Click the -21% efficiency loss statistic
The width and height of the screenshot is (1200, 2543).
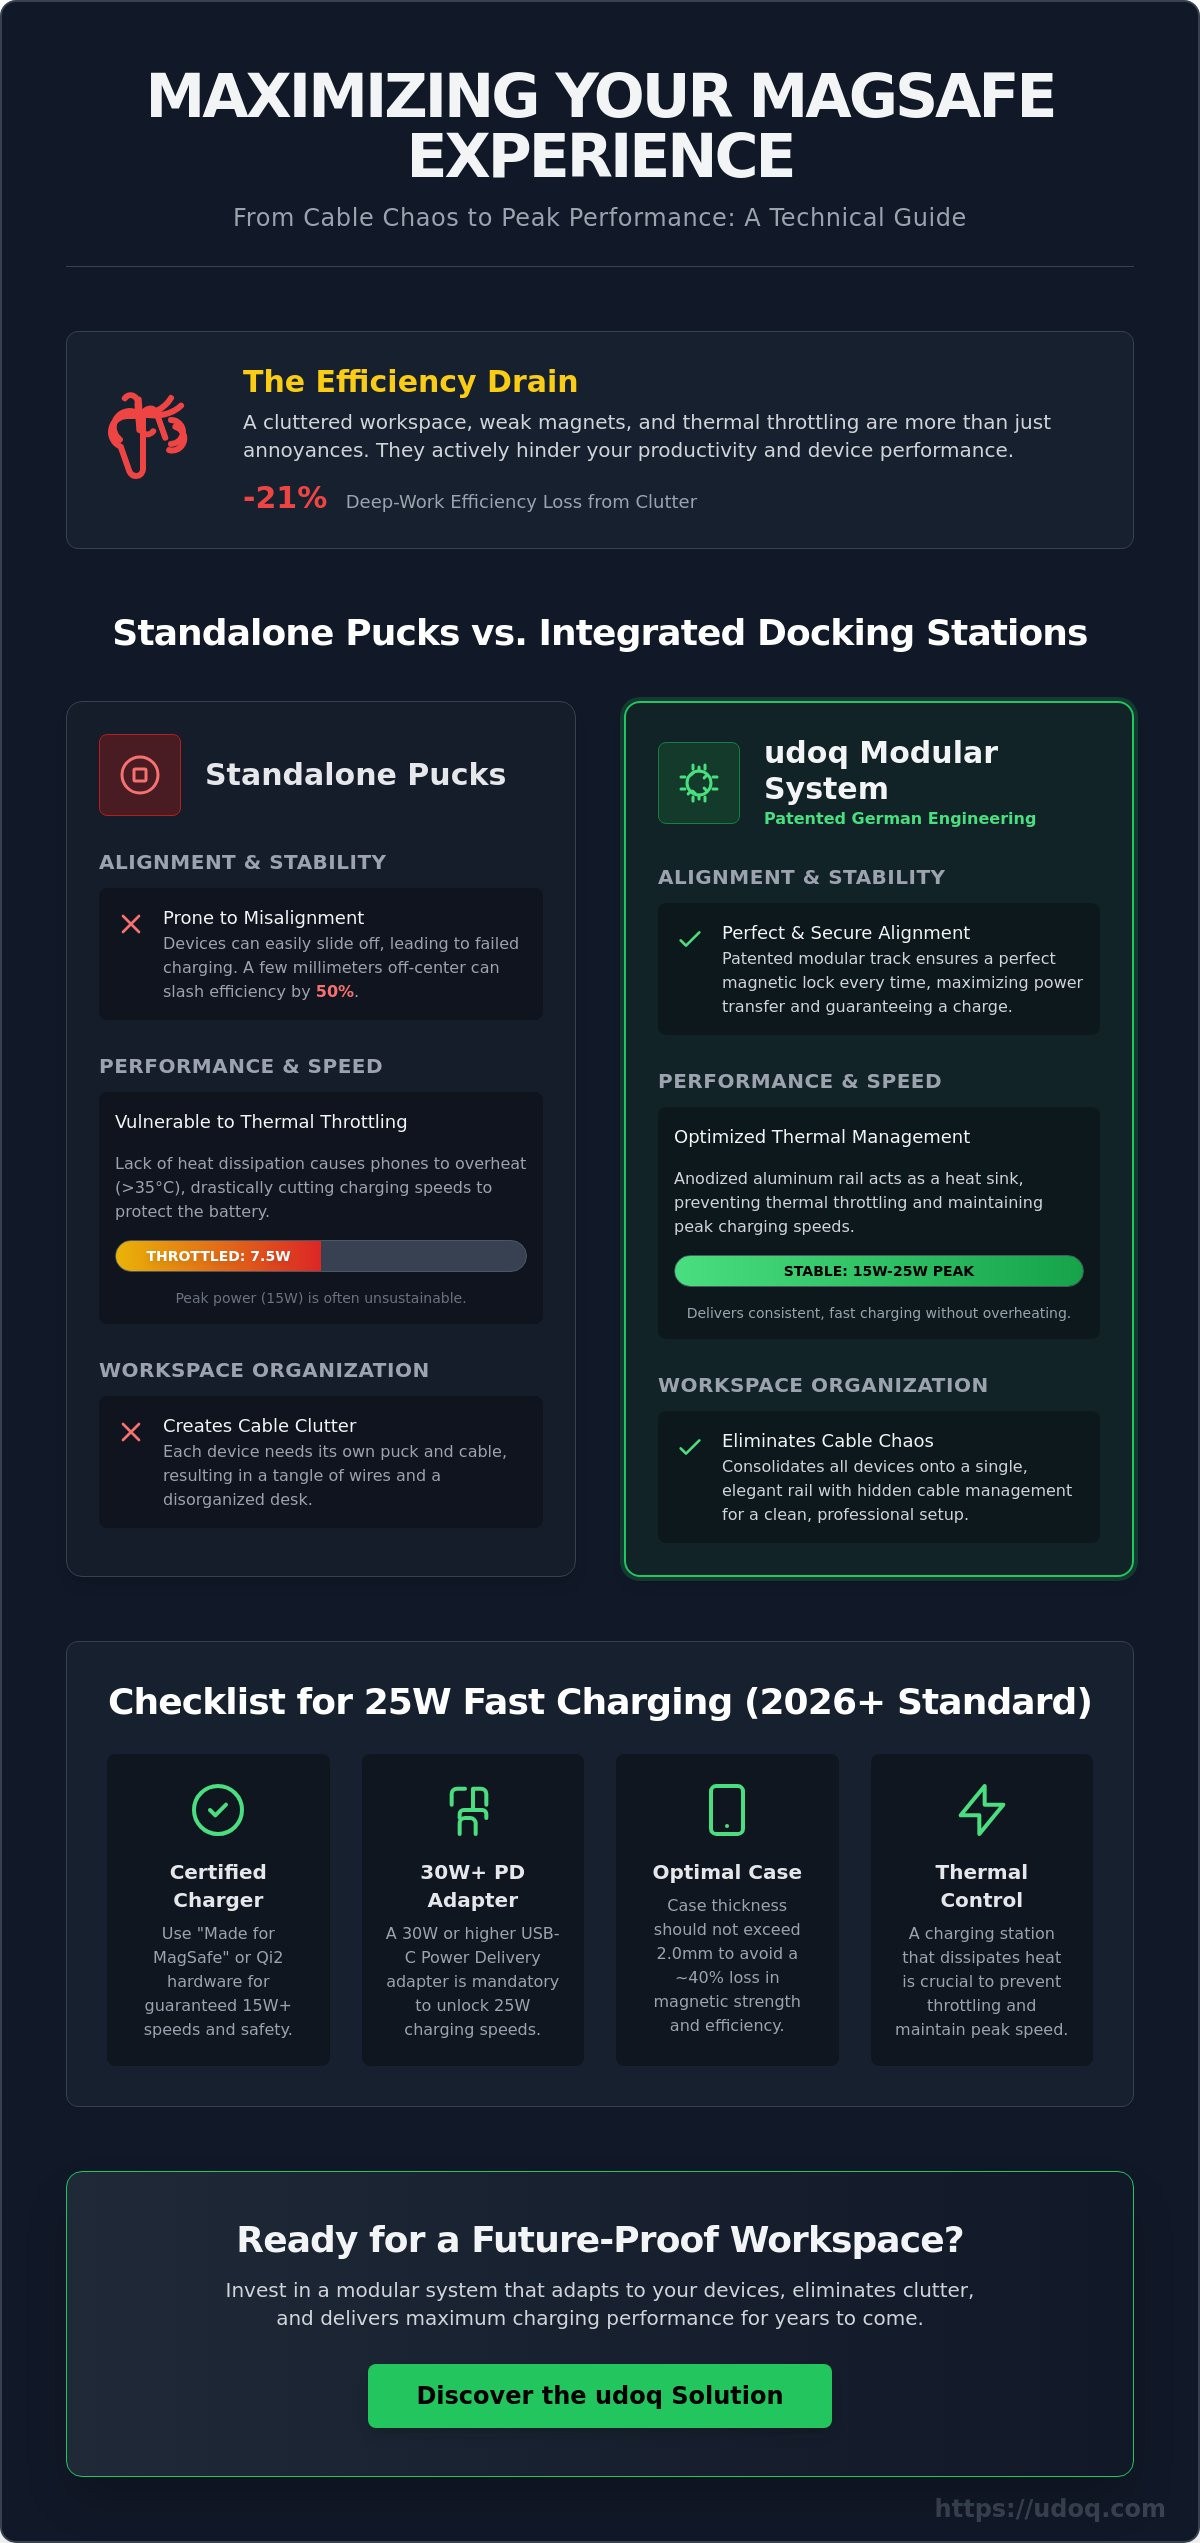[285, 498]
